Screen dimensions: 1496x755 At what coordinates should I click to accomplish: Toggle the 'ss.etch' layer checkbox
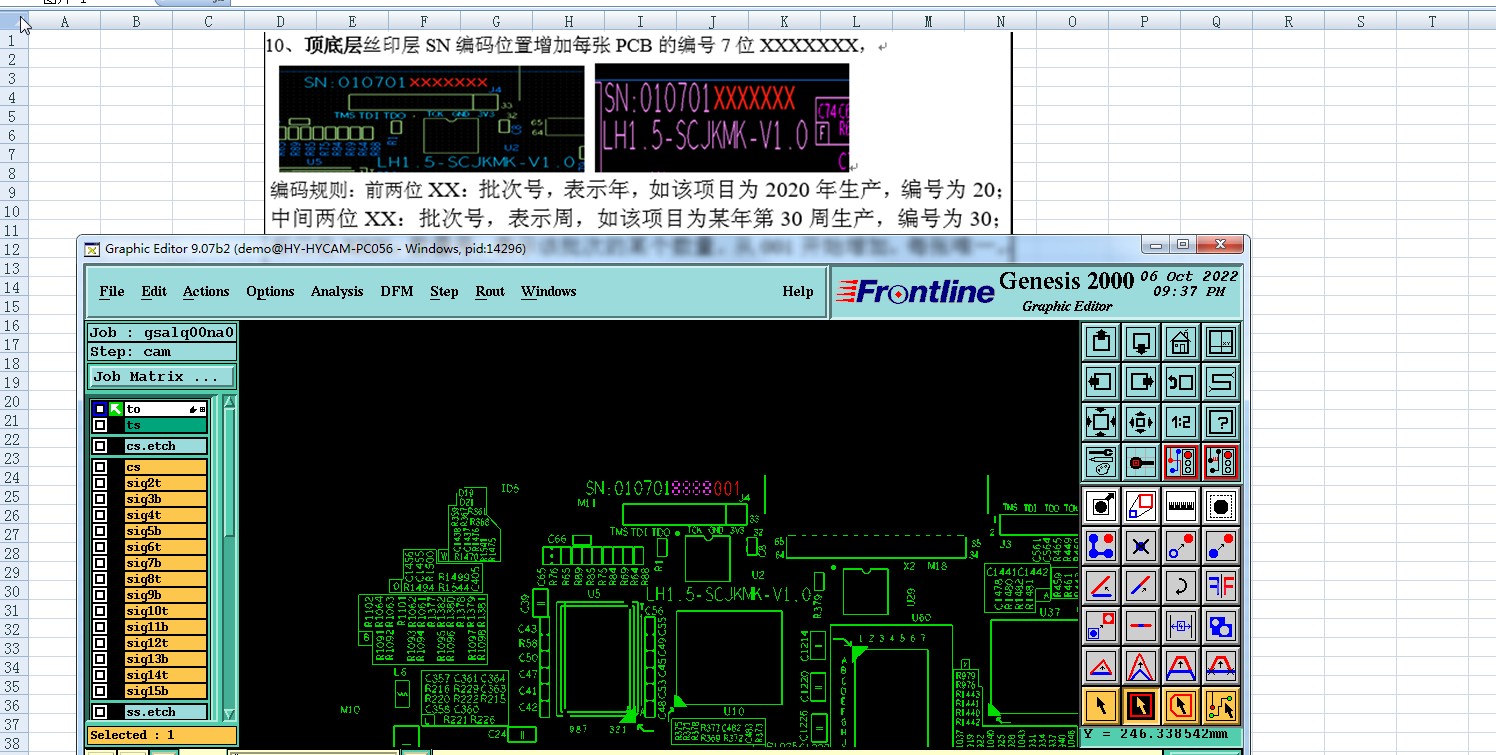point(100,712)
